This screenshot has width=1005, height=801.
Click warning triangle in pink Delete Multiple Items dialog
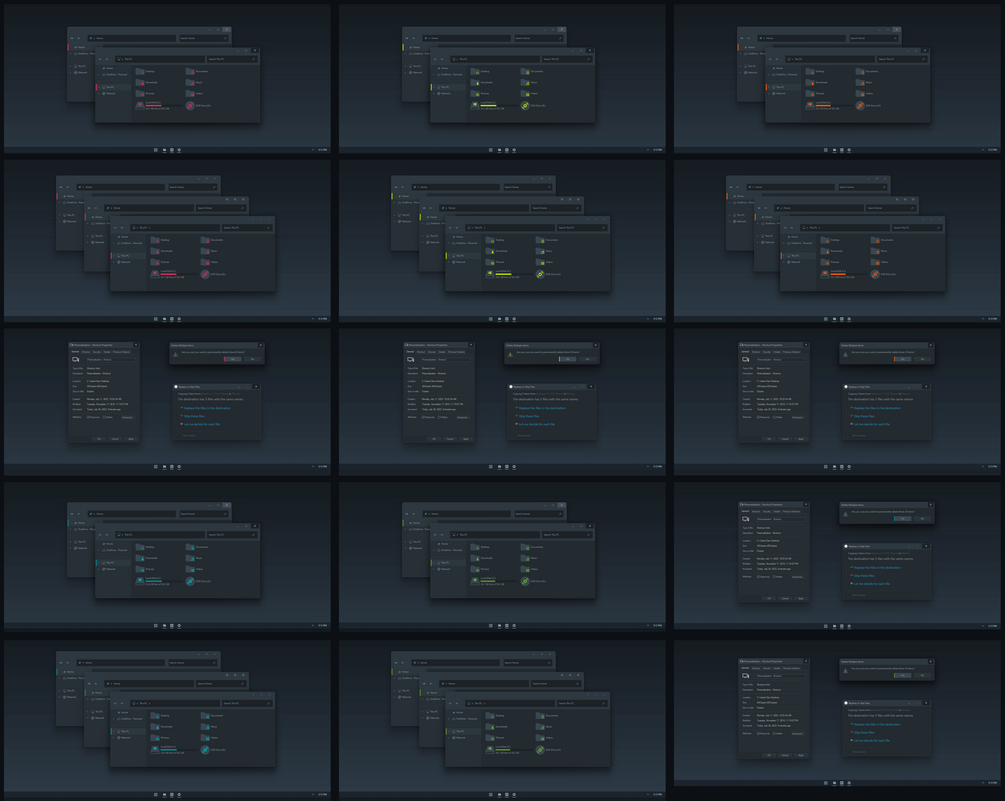[x=176, y=354]
